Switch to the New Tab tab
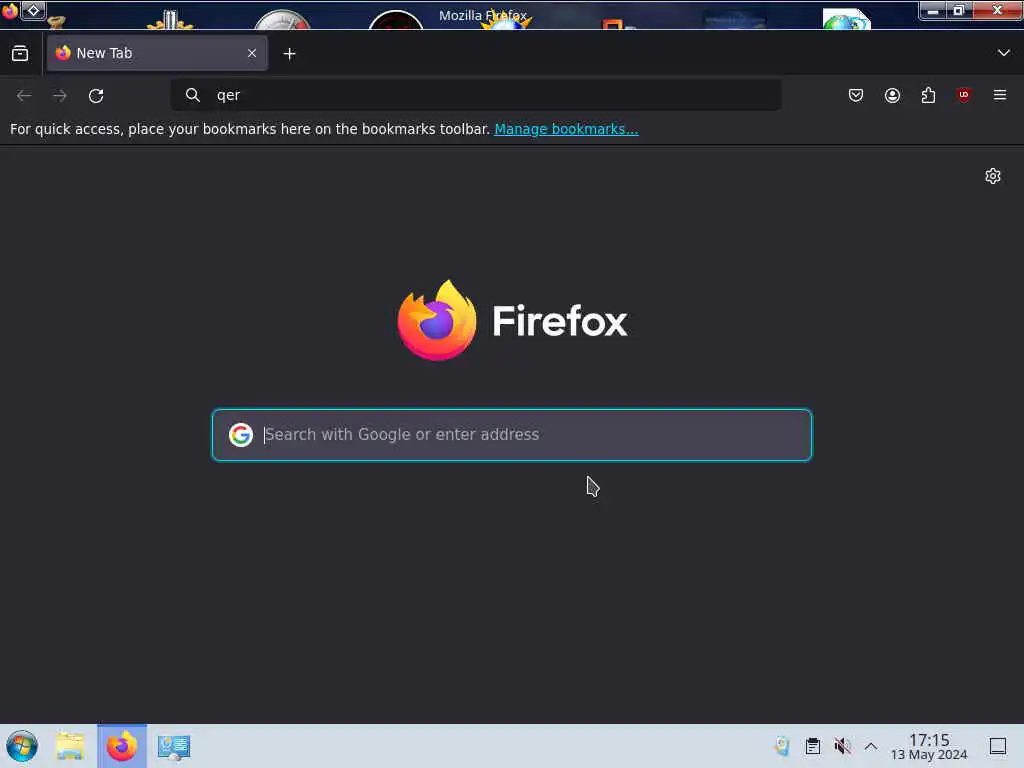 tap(157, 53)
